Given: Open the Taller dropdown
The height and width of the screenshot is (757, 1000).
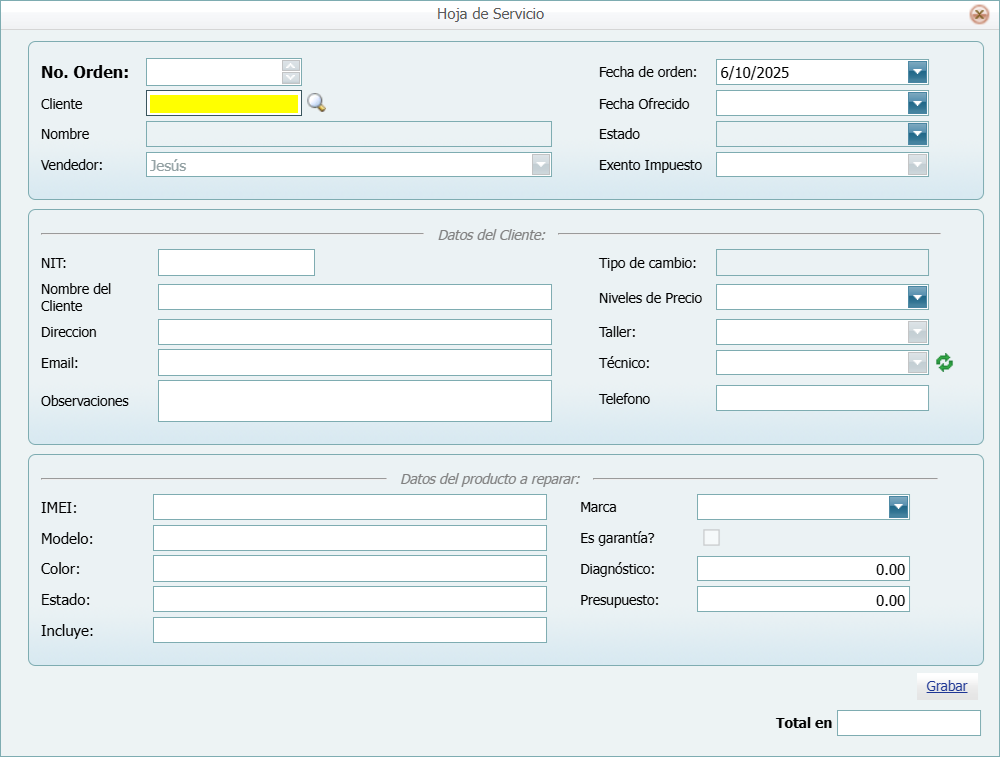Looking at the screenshot, I should coord(917,331).
